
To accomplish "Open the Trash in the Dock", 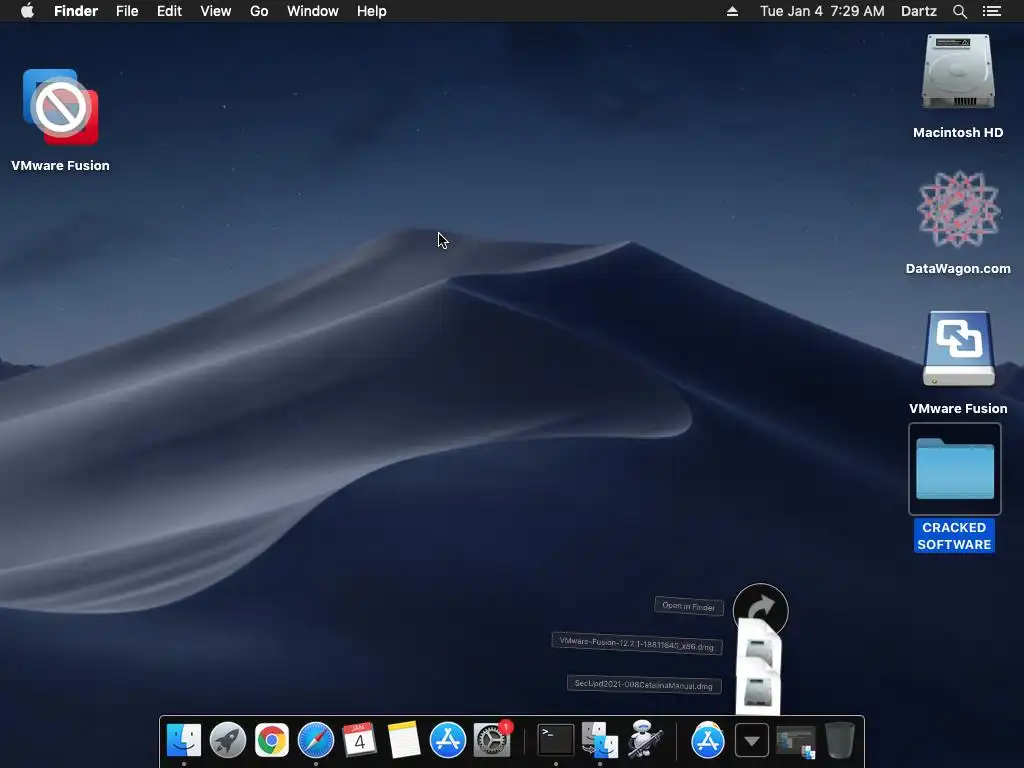I will (x=840, y=740).
